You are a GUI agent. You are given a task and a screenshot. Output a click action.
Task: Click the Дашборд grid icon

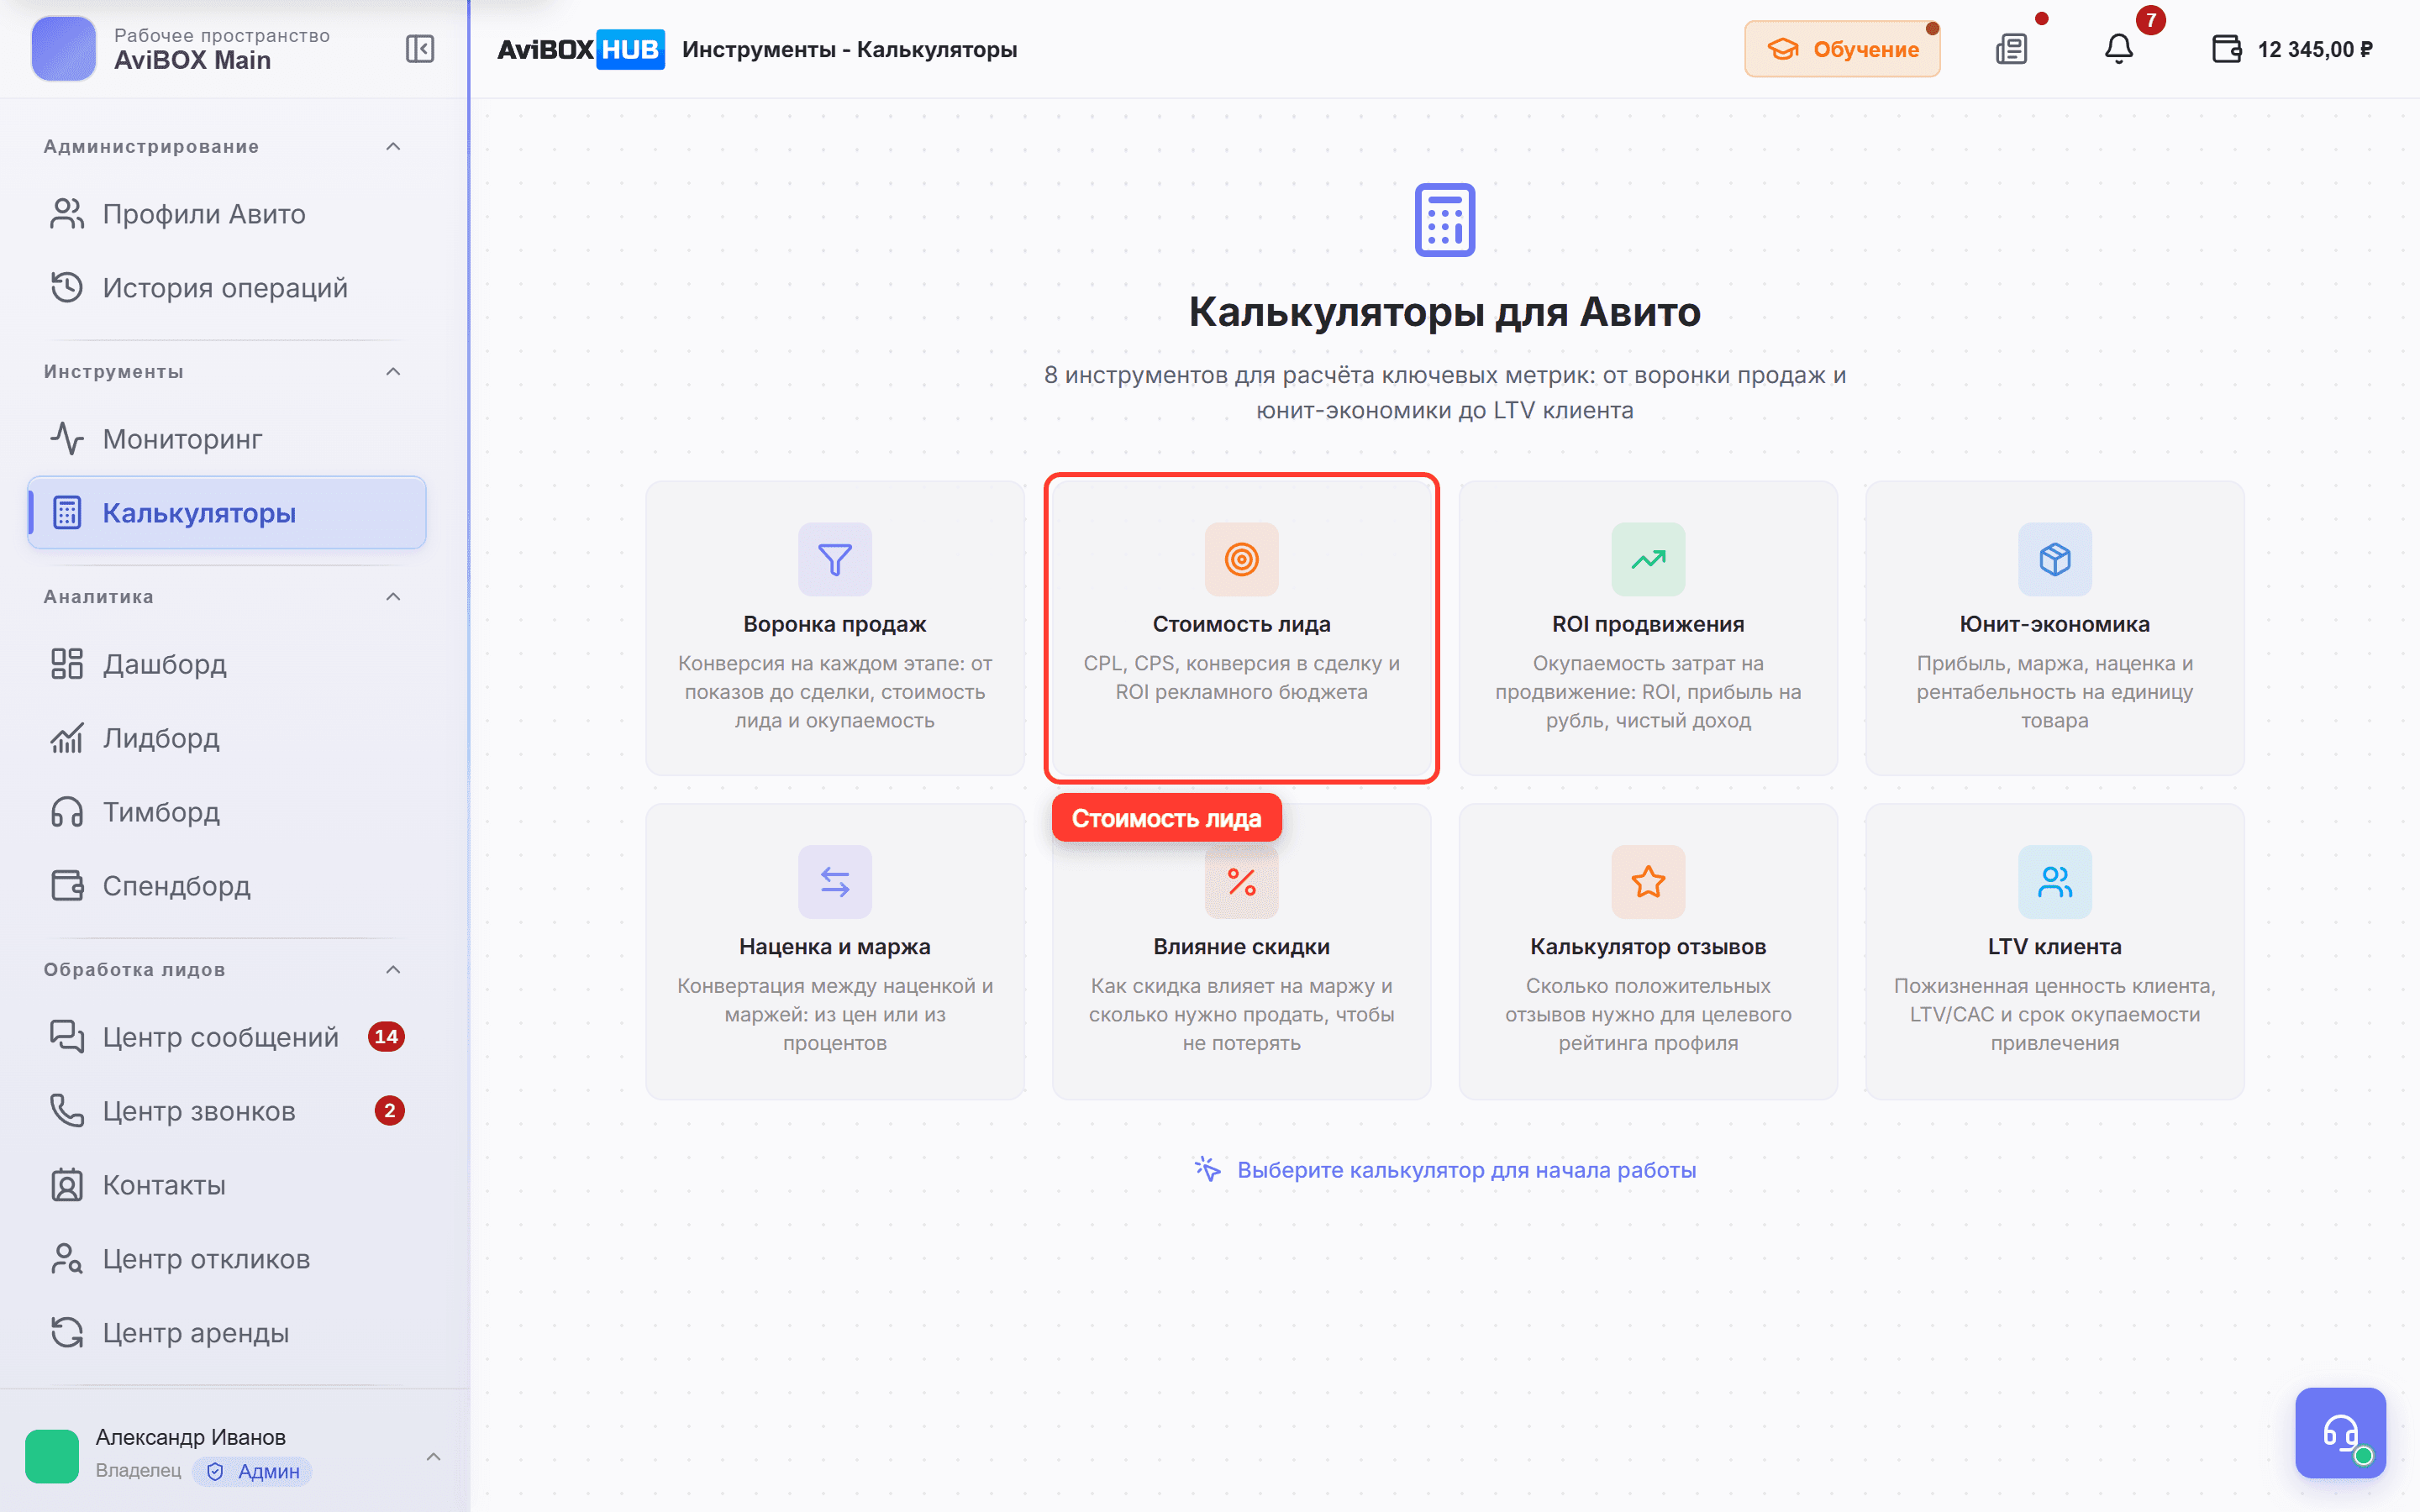click(x=67, y=664)
